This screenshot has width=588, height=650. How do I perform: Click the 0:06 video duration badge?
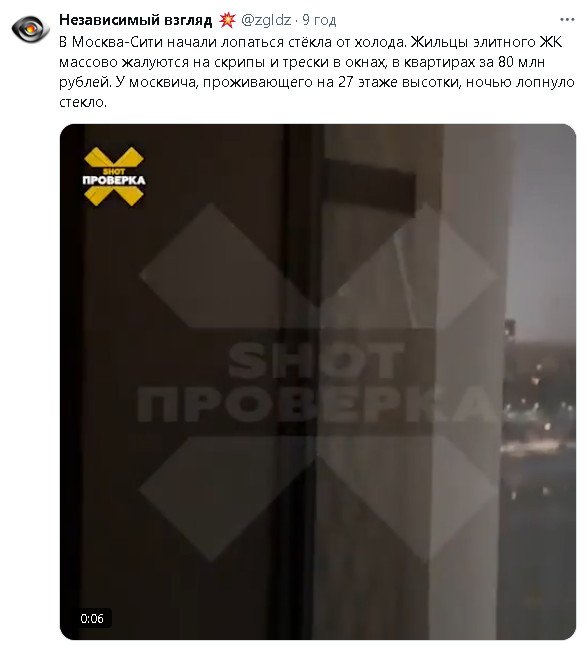[x=92, y=618]
